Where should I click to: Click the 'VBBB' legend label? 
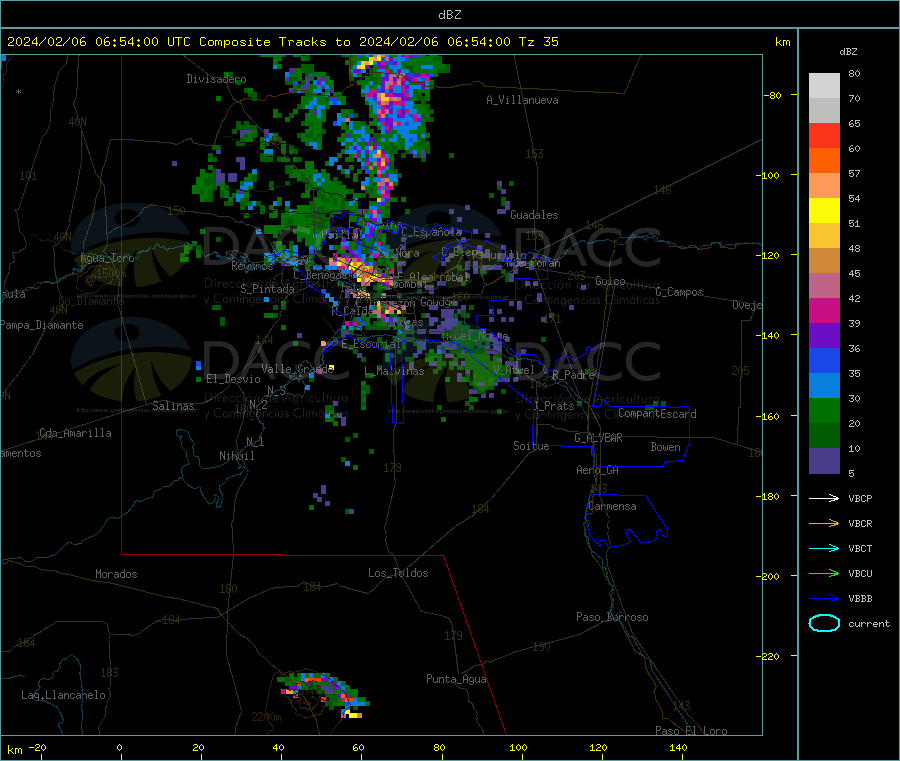860,599
